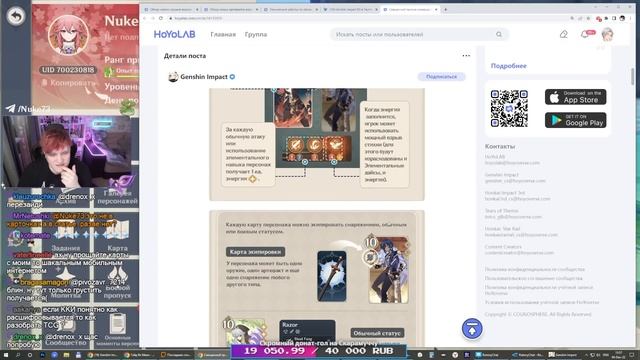Click the Подписаться follow button
Image resolution: width=640 pixels, height=360 pixels.
coord(441,77)
